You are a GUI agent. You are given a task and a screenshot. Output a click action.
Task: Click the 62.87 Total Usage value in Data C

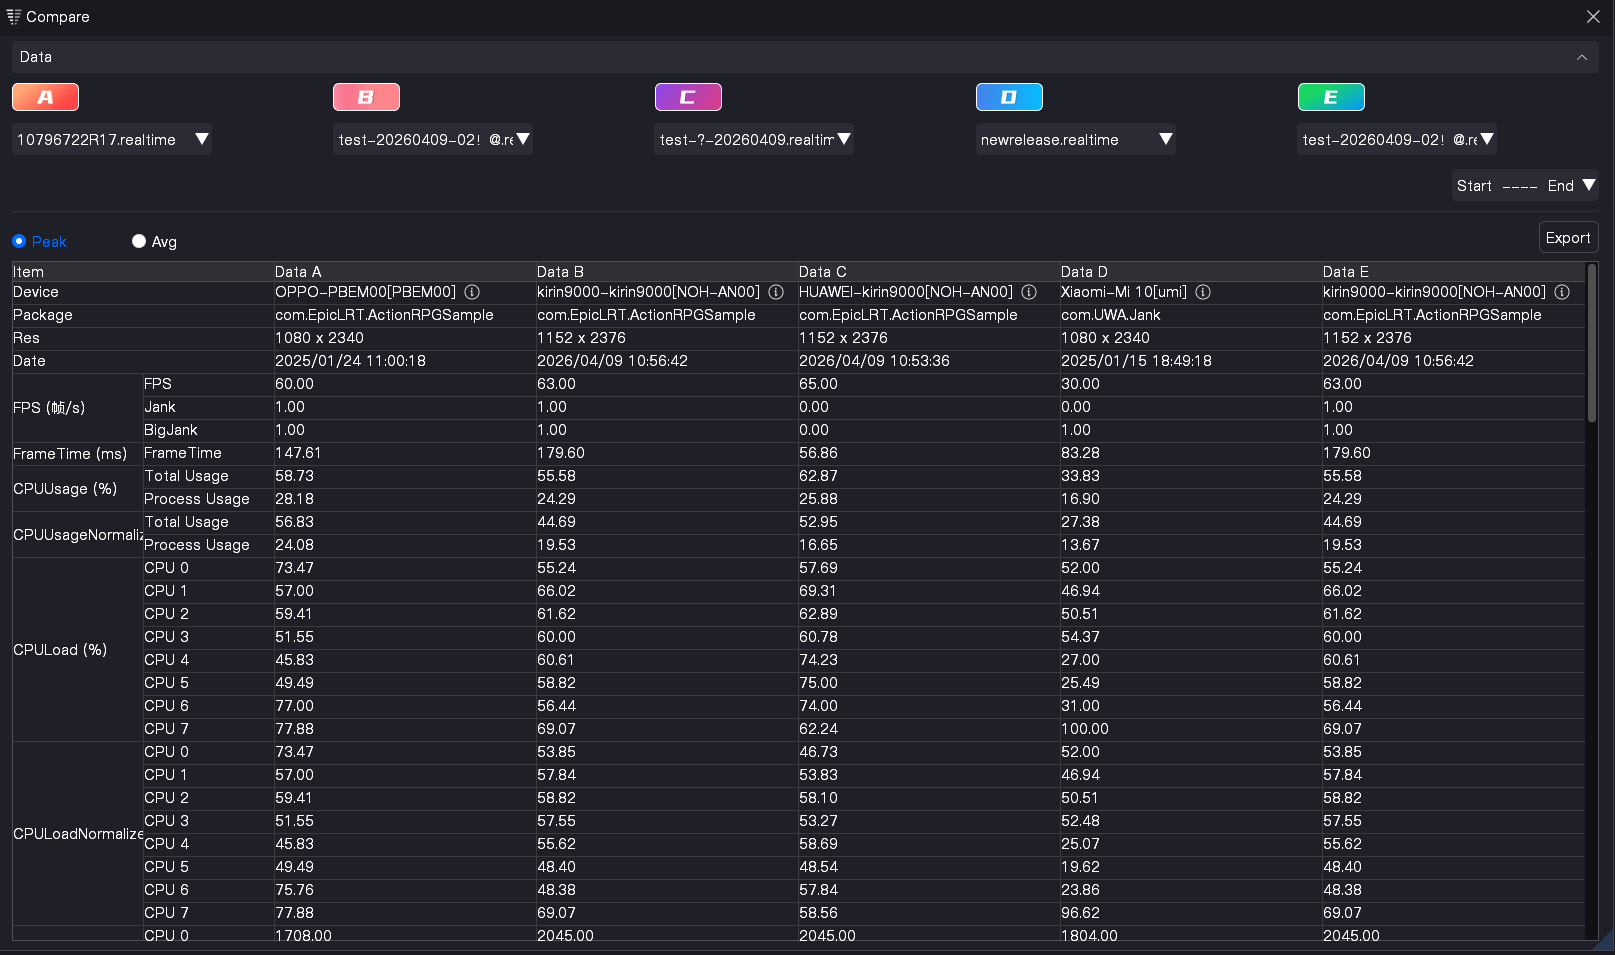[x=818, y=476]
